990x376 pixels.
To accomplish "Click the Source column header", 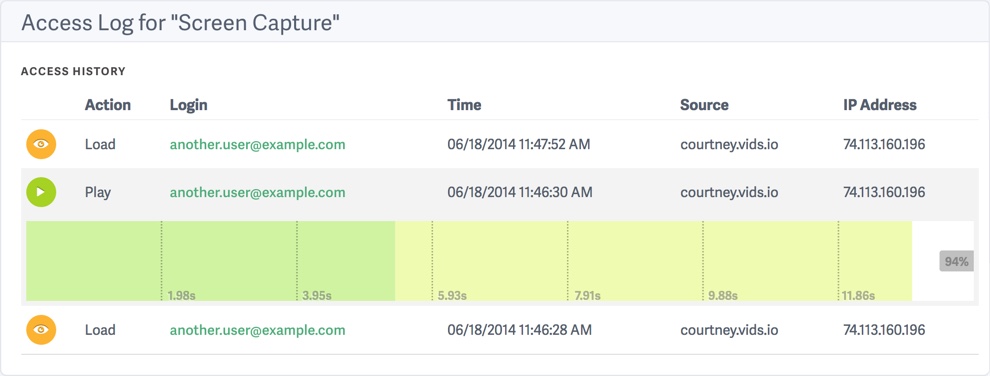I will coord(704,105).
